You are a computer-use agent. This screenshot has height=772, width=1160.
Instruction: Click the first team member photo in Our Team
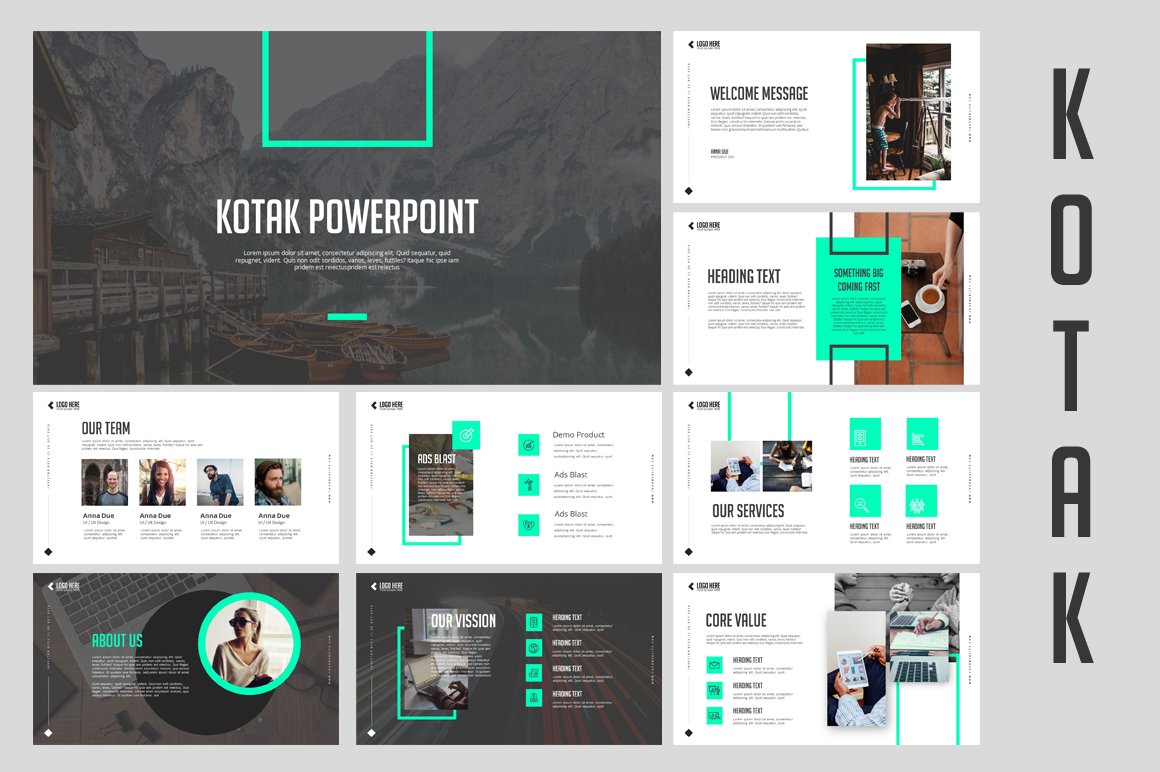pyautogui.click(x=105, y=482)
